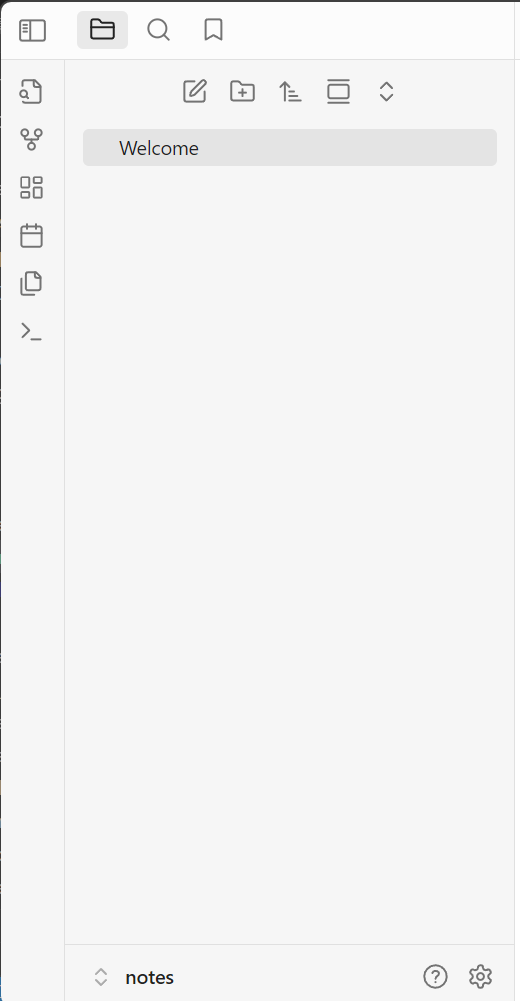Open the command palette terminal icon
The width and height of the screenshot is (520, 1001).
pos(31,331)
